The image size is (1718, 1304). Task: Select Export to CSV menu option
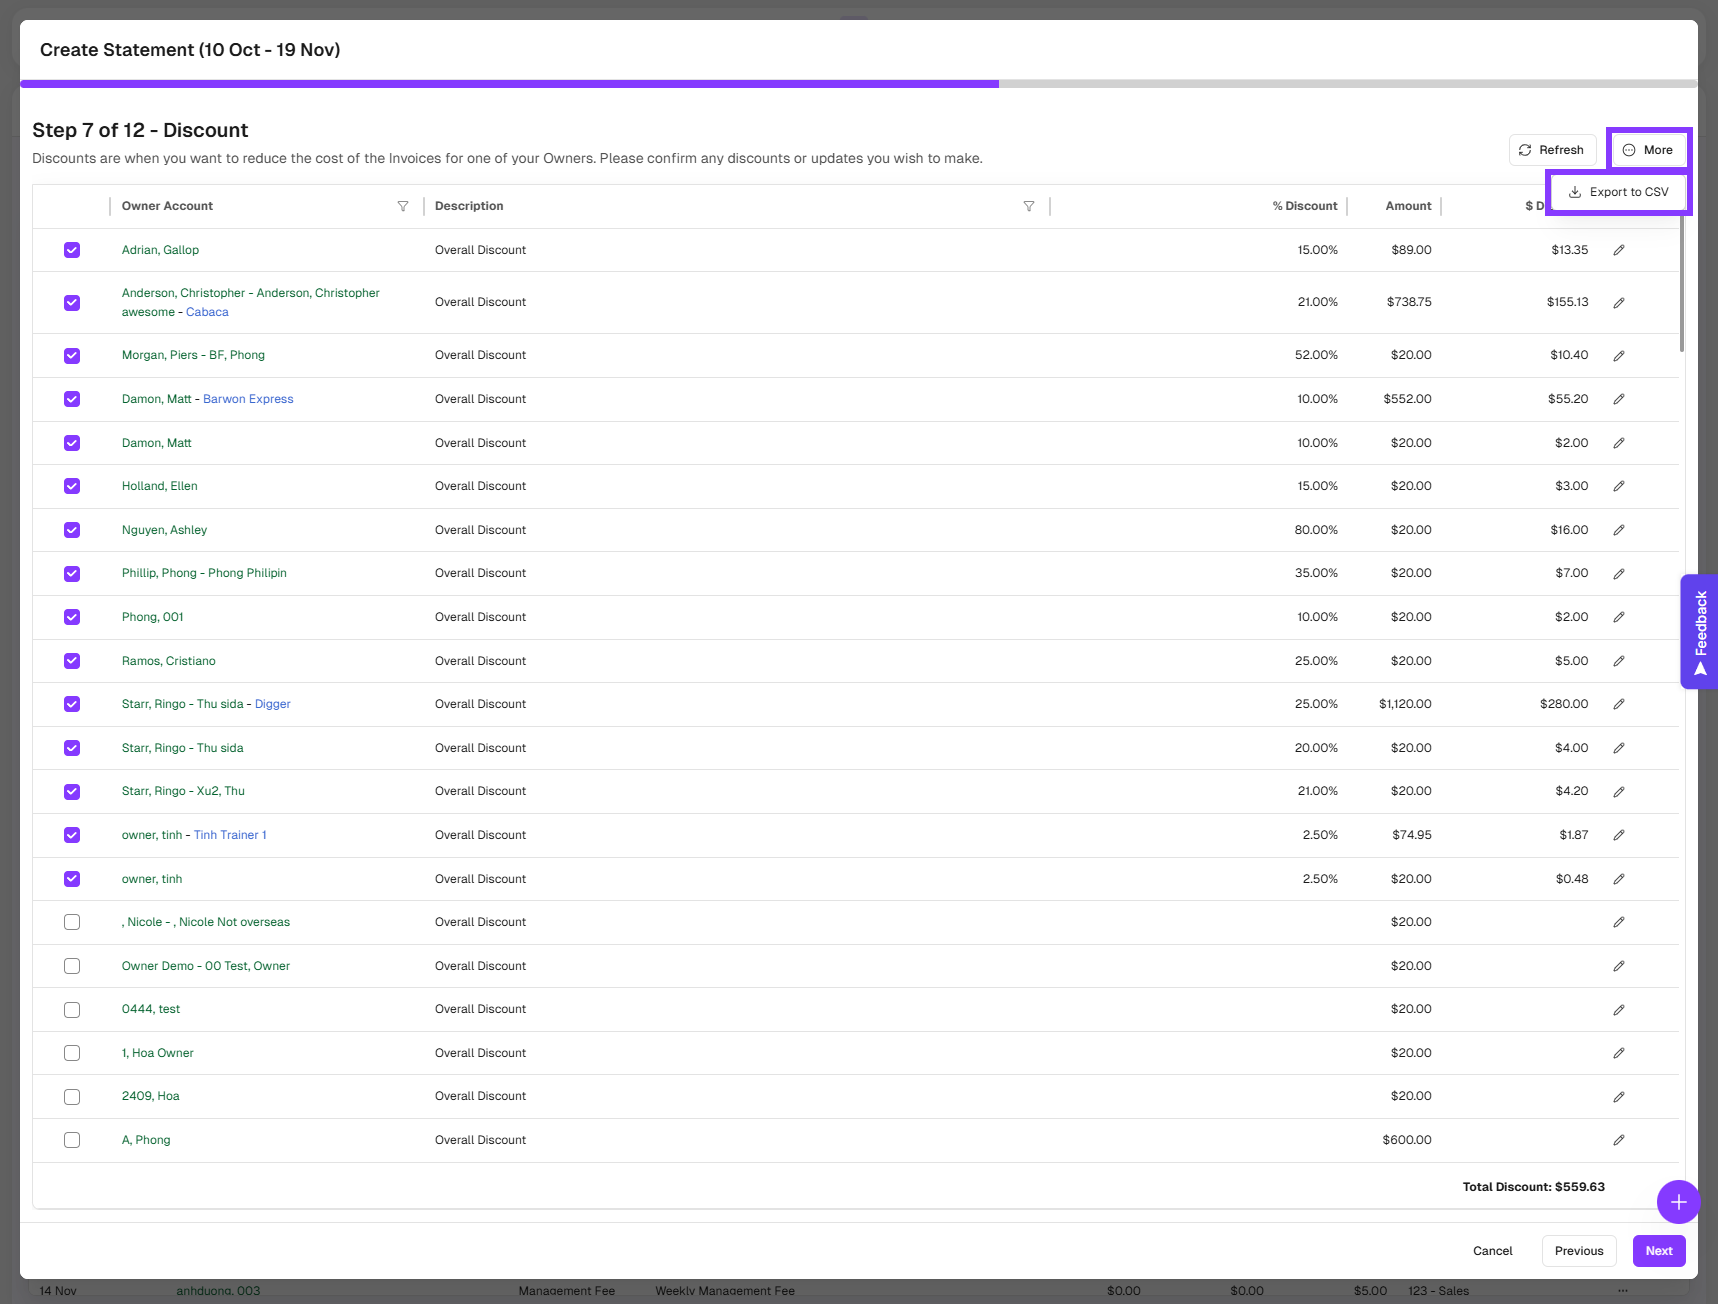pos(1618,192)
